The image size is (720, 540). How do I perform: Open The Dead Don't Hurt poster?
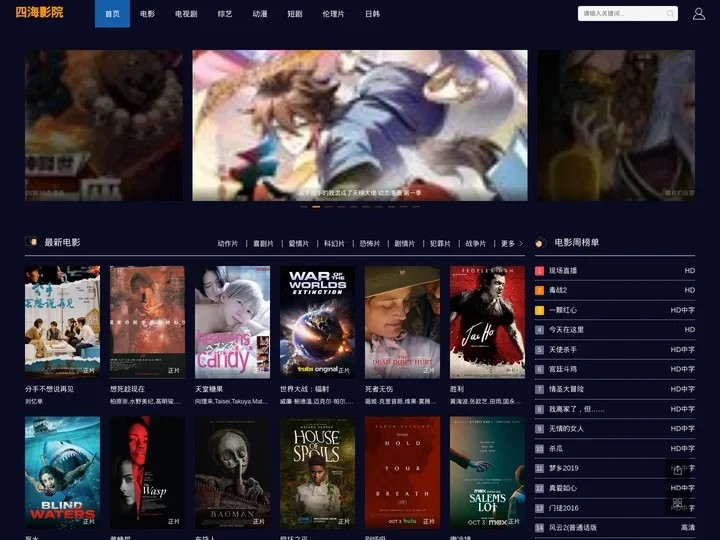pos(402,322)
